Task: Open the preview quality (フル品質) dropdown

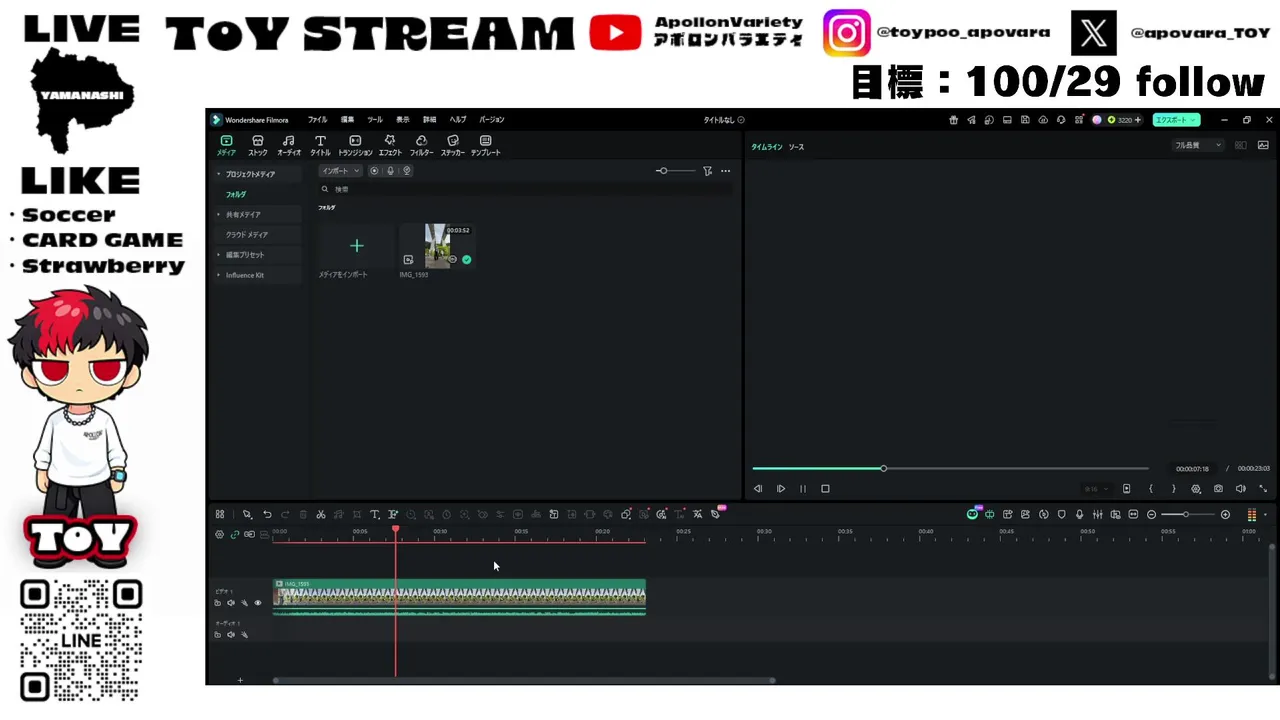Action: [x=1198, y=145]
